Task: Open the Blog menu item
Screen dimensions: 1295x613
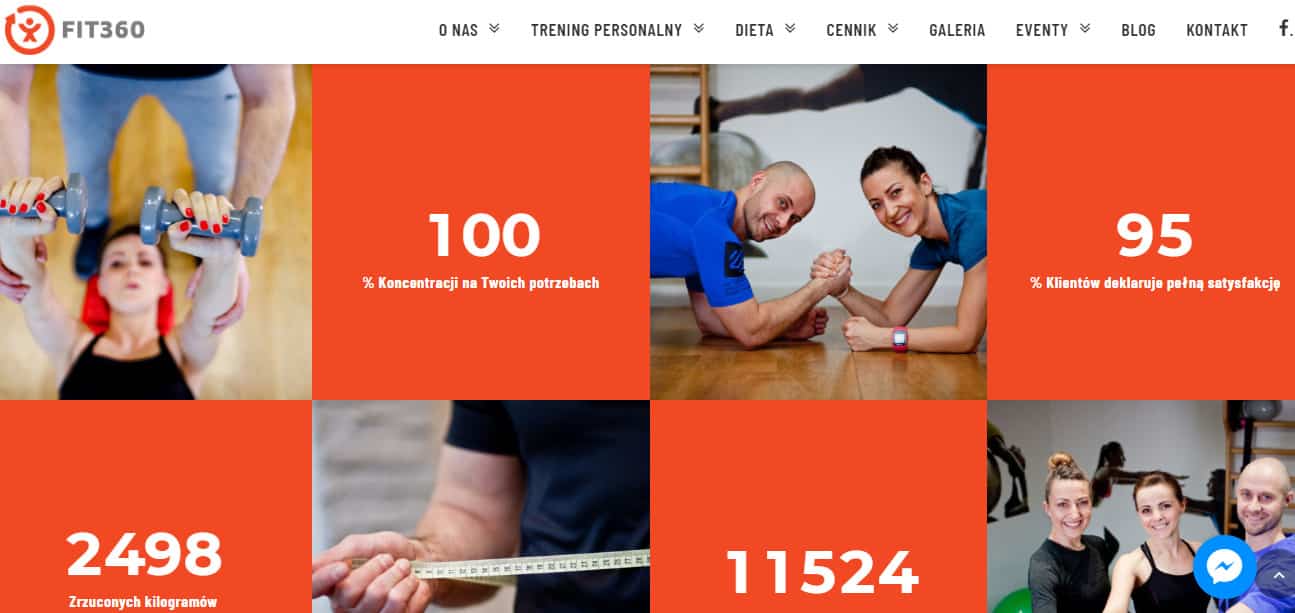Action: pos(1138,30)
